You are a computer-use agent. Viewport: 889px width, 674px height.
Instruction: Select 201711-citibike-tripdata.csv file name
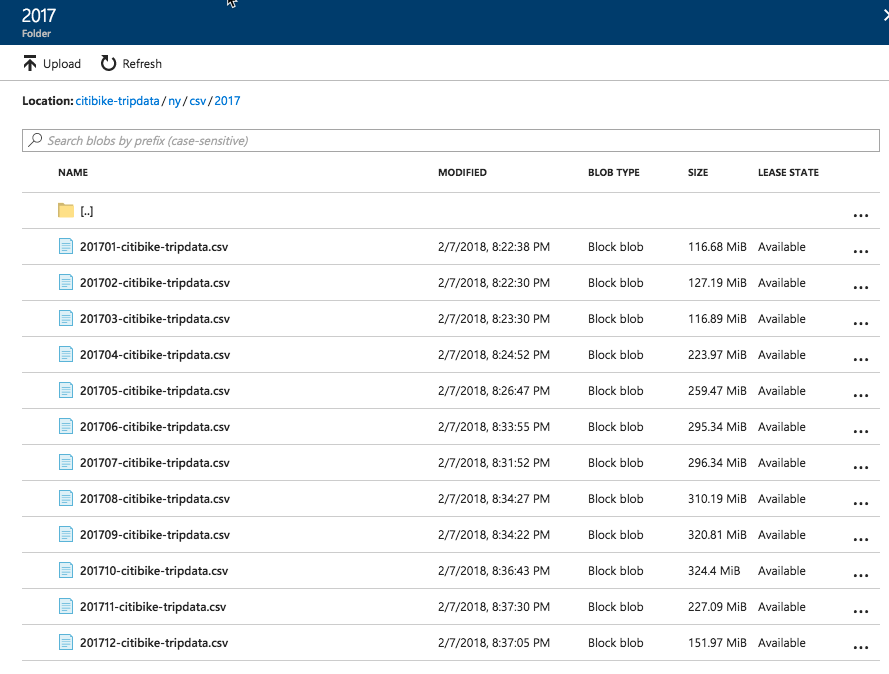pyautogui.click(x=153, y=607)
